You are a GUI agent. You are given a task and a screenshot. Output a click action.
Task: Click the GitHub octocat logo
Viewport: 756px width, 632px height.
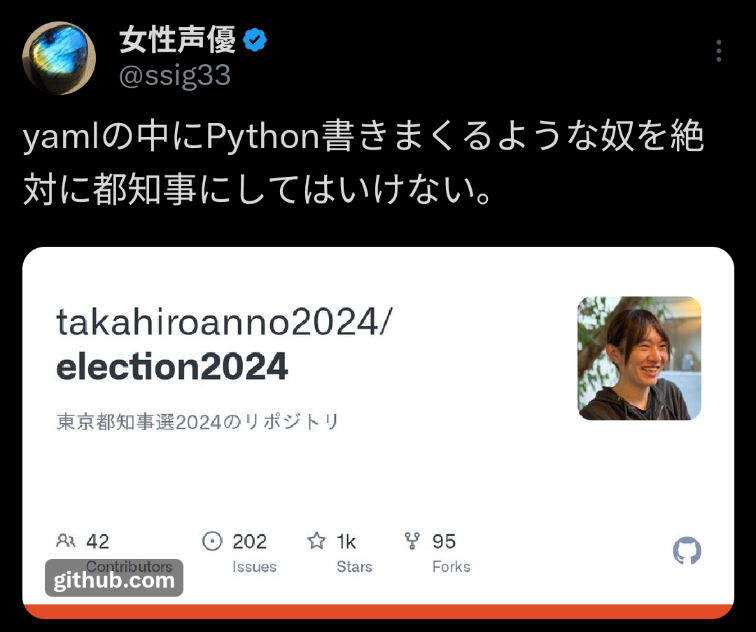[x=687, y=551]
